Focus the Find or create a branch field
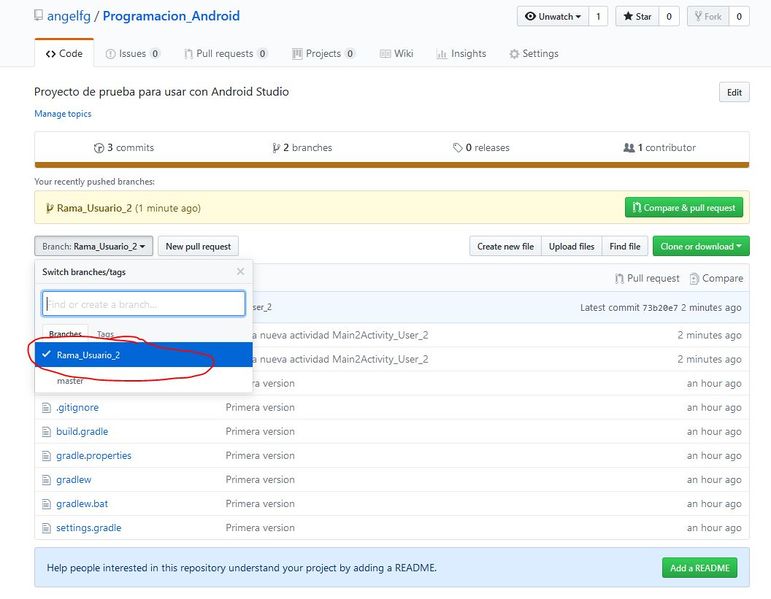The width and height of the screenshot is (771, 599). [144, 304]
